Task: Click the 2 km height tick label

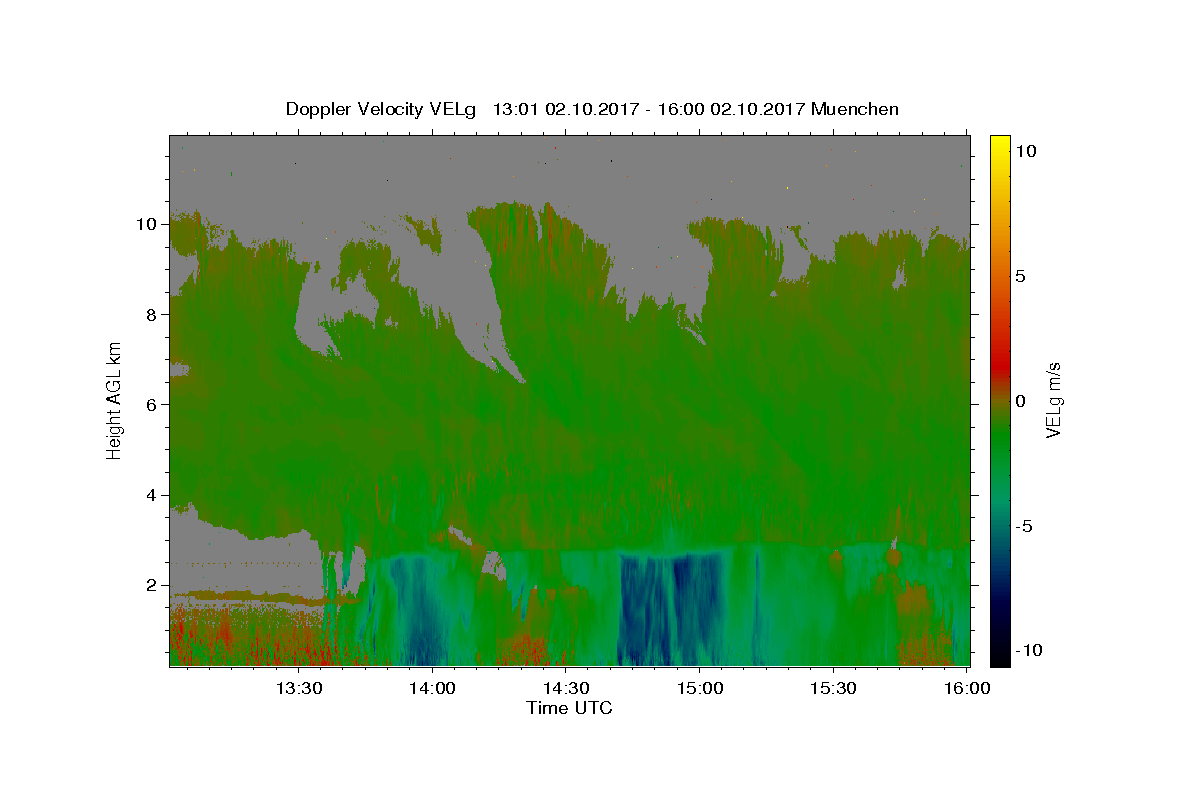Action: click(x=152, y=585)
